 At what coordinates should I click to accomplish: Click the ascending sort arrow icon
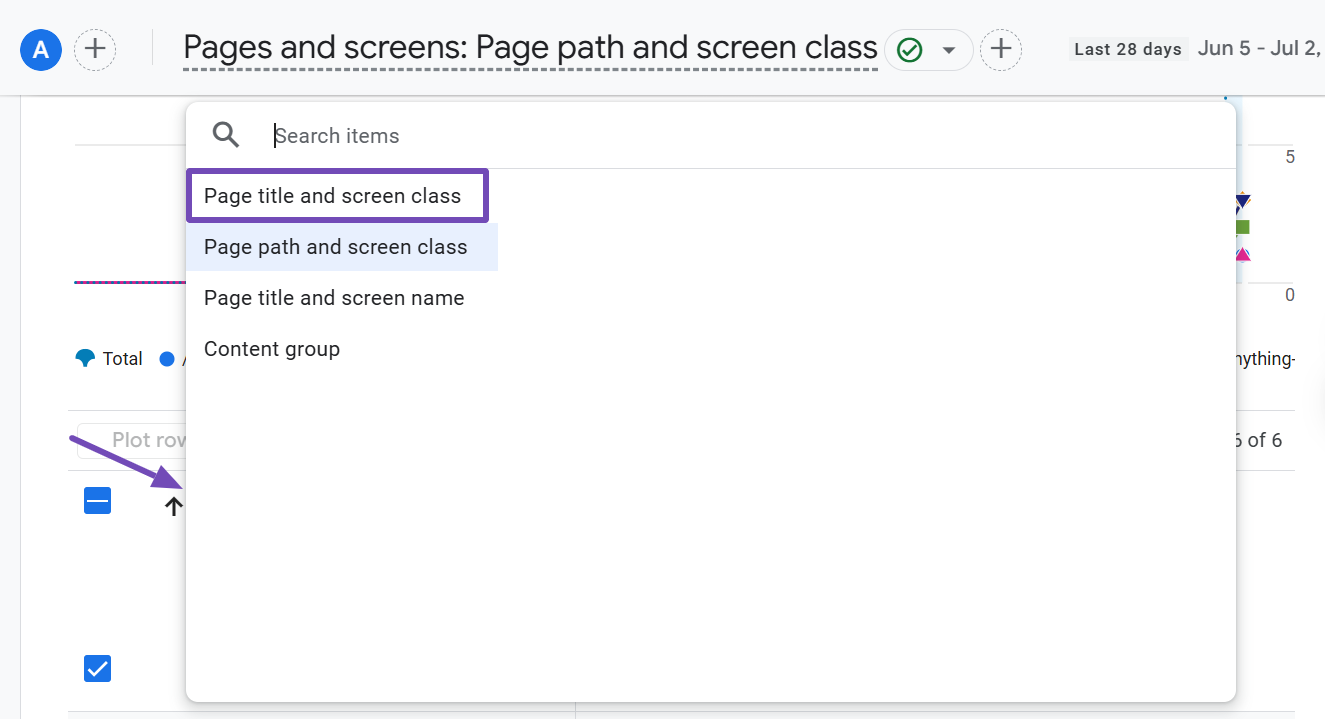(x=173, y=507)
